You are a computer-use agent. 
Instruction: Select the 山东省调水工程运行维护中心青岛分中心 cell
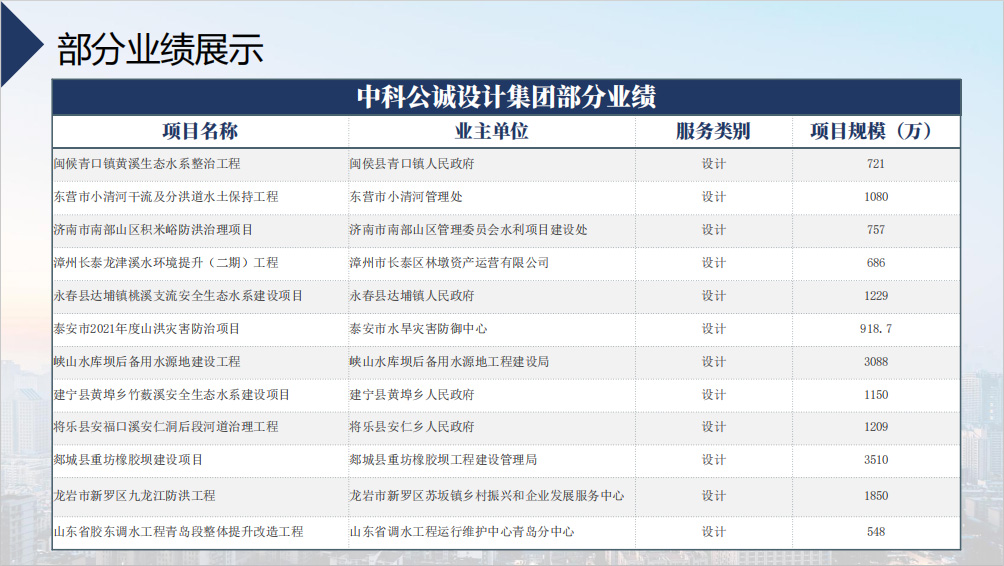point(461,532)
